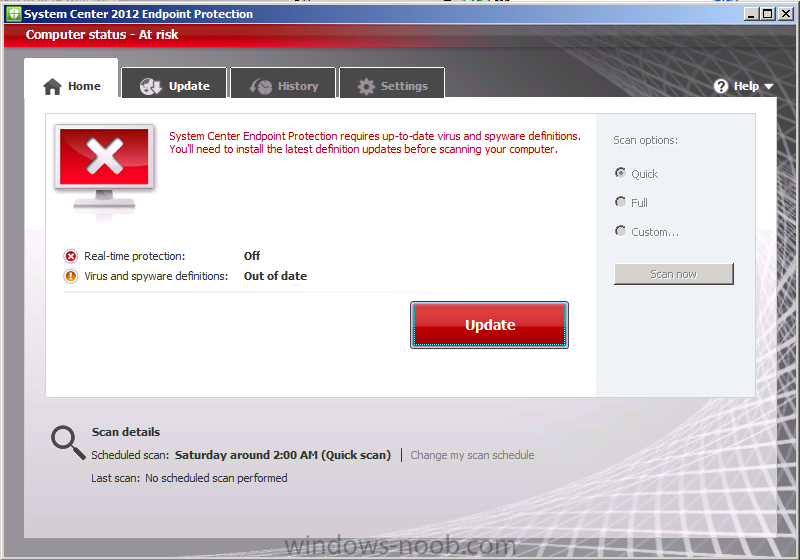
Task: Click the real-time protection 'Off' status
Action: tap(252, 256)
